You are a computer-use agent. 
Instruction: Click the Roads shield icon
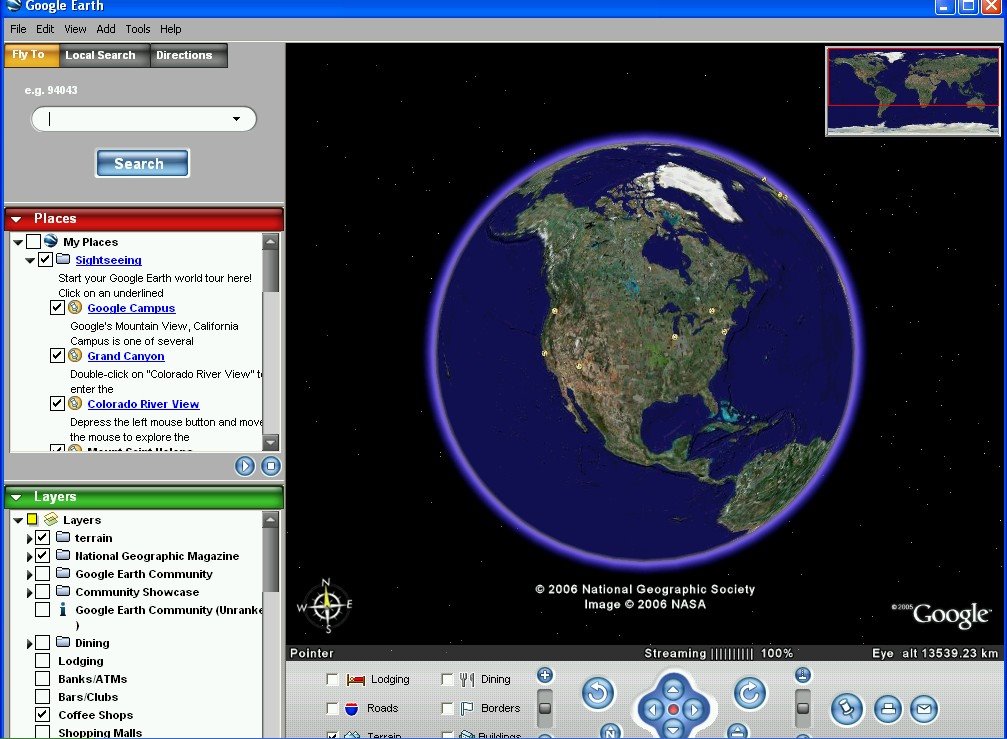click(x=351, y=708)
